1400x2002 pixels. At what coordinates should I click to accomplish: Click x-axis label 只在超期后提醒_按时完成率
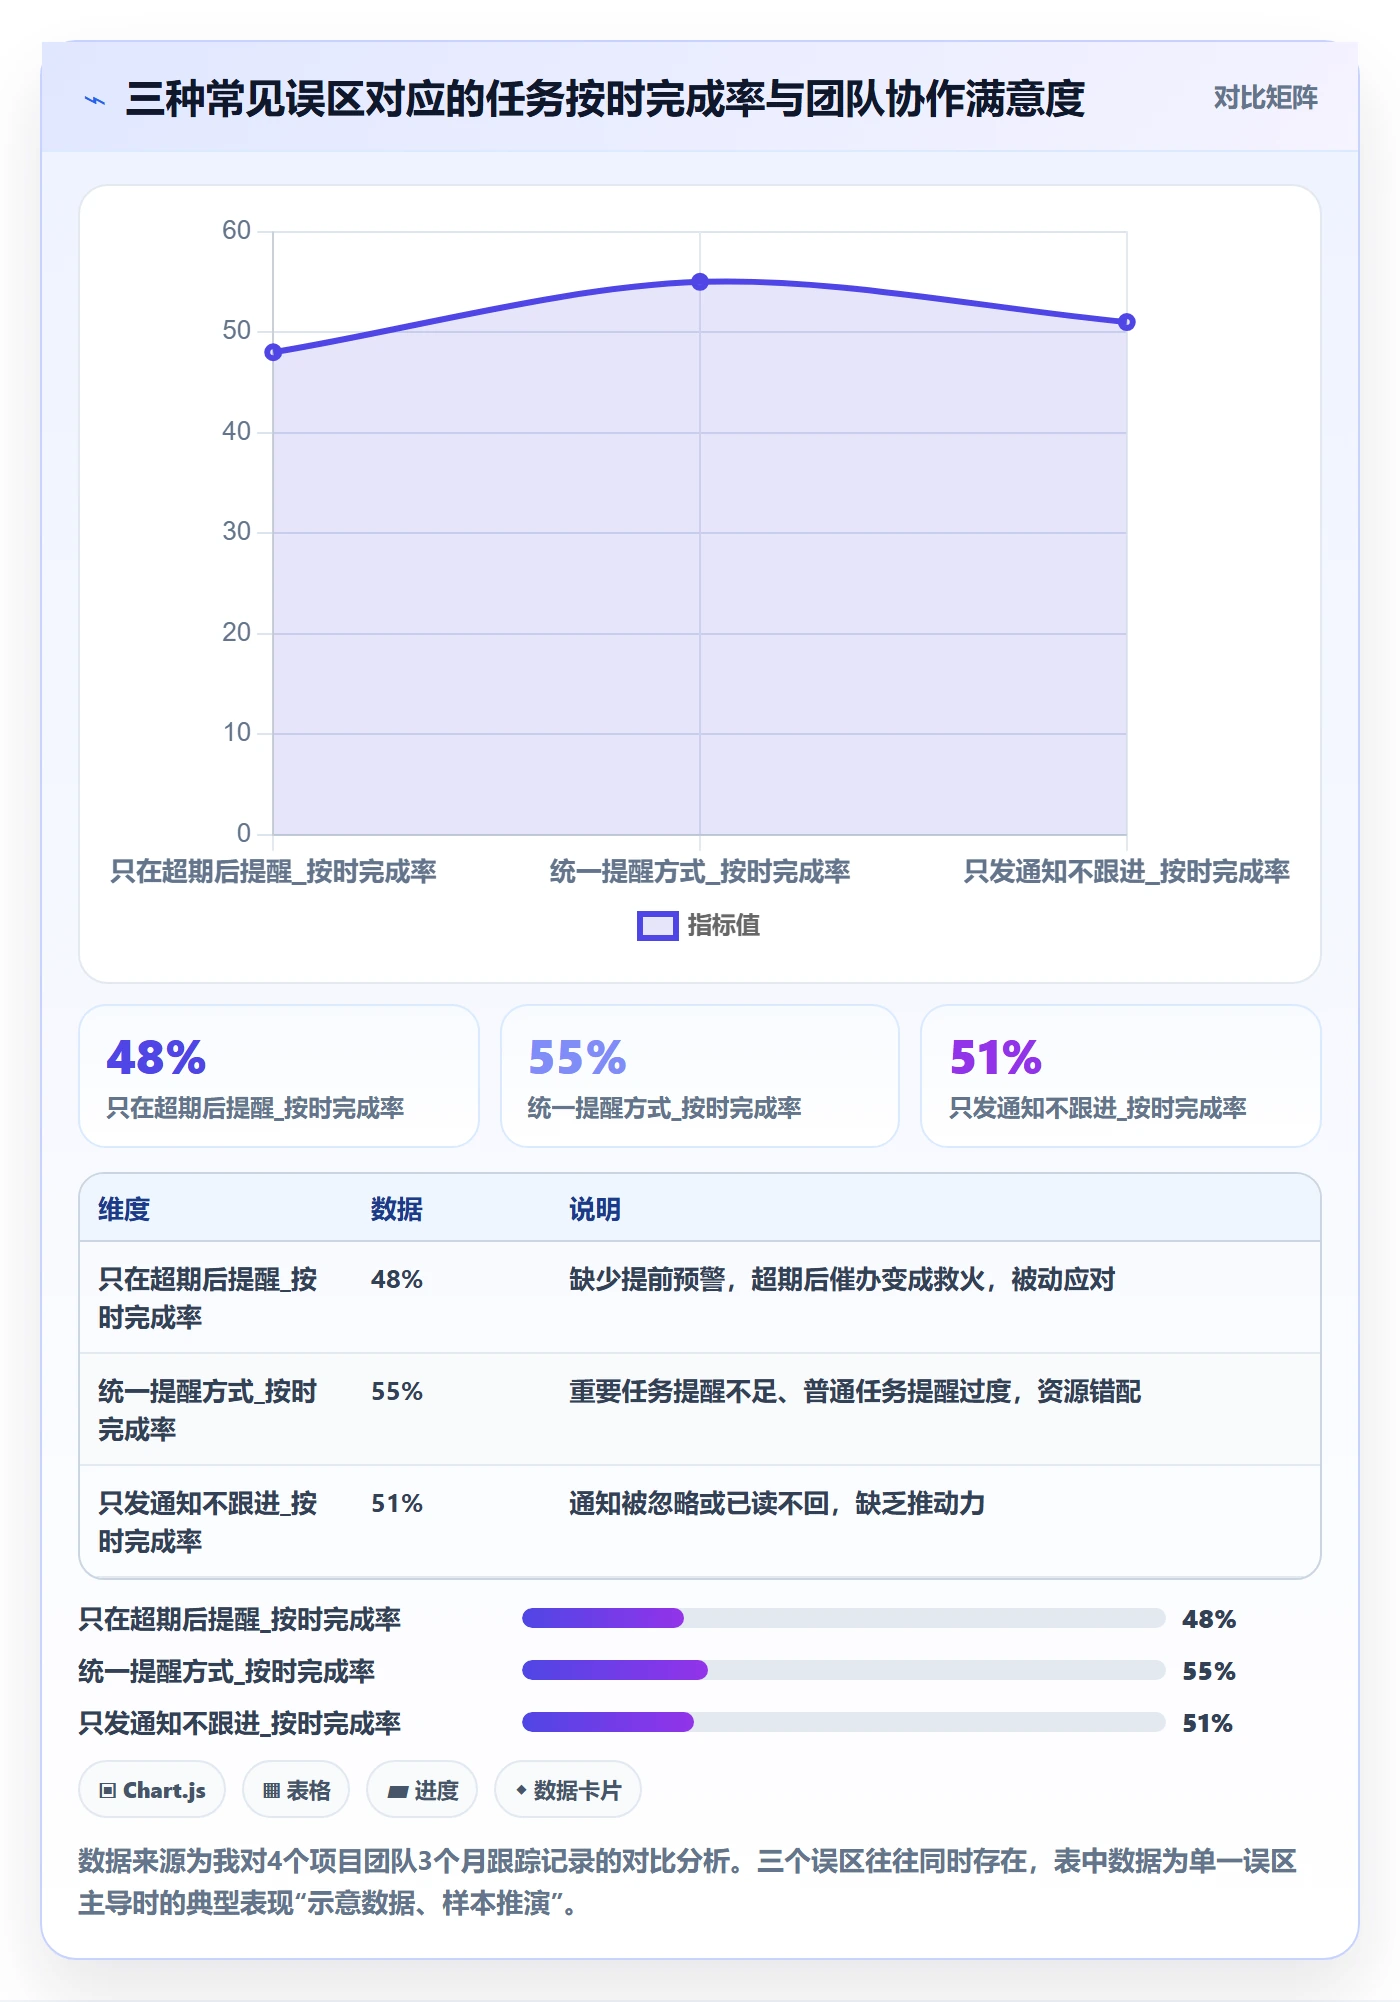tap(273, 872)
